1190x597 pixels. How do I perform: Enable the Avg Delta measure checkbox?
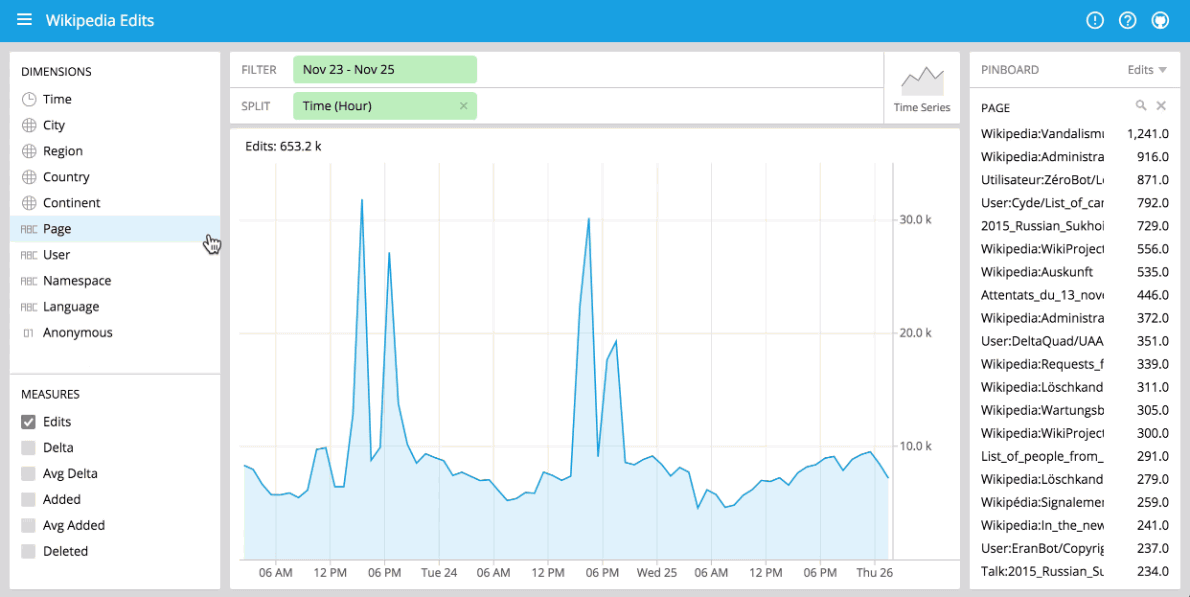pyautogui.click(x=28, y=473)
